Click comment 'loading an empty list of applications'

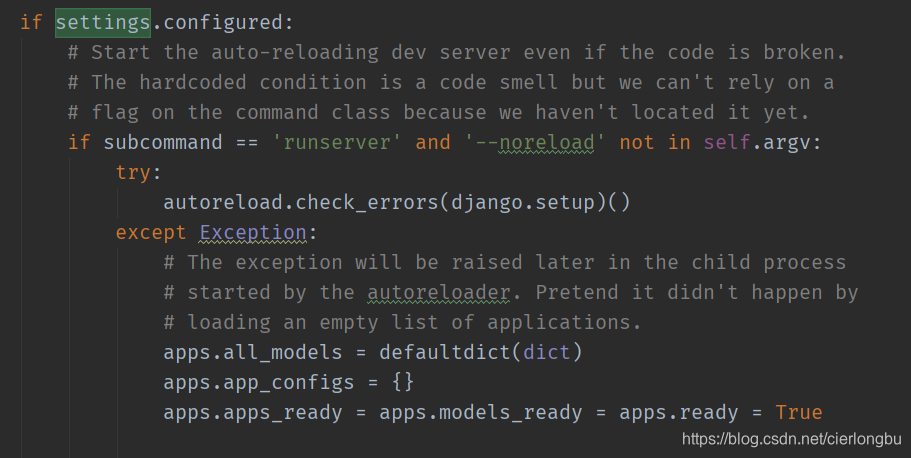415,323
